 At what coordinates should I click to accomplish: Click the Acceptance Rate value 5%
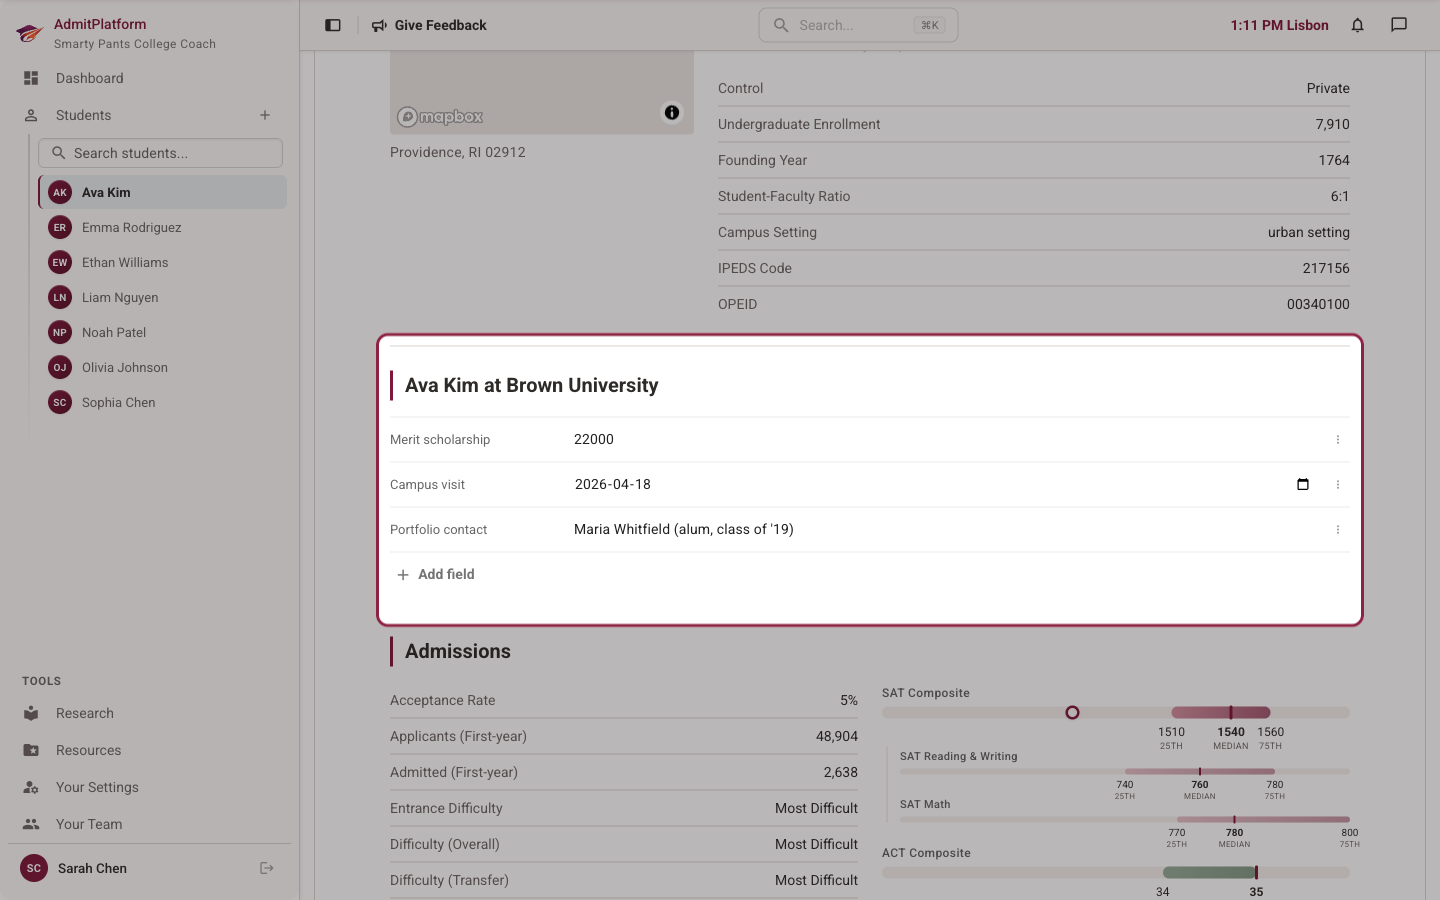849,700
